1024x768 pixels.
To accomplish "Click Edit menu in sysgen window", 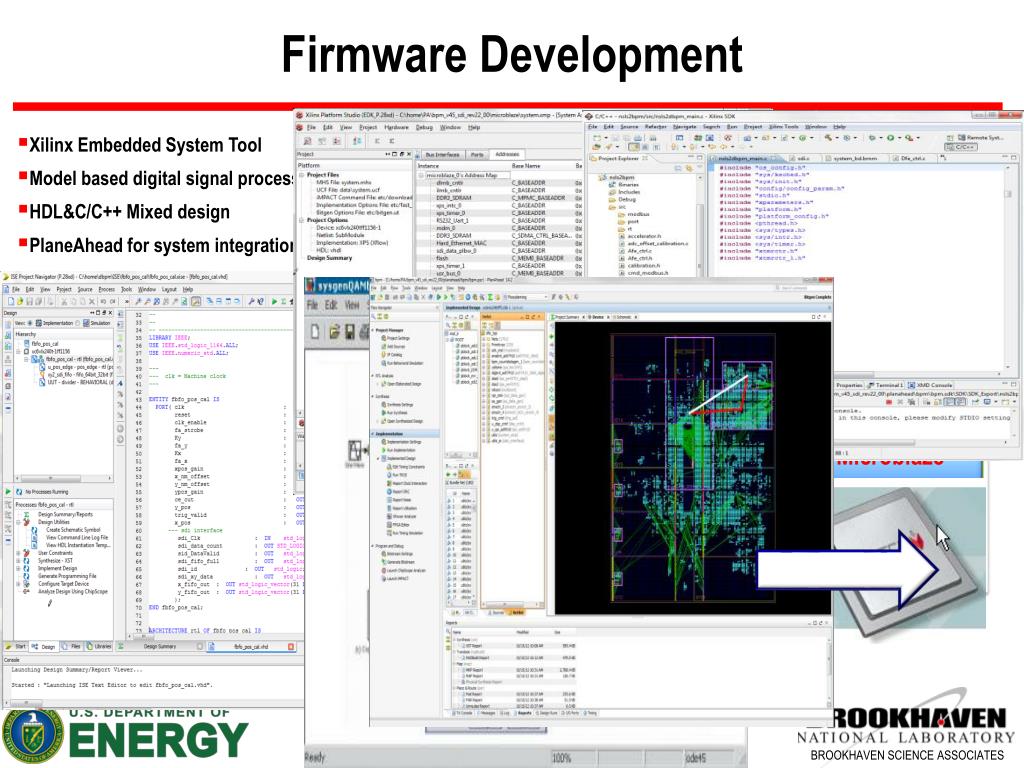I will (331, 305).
